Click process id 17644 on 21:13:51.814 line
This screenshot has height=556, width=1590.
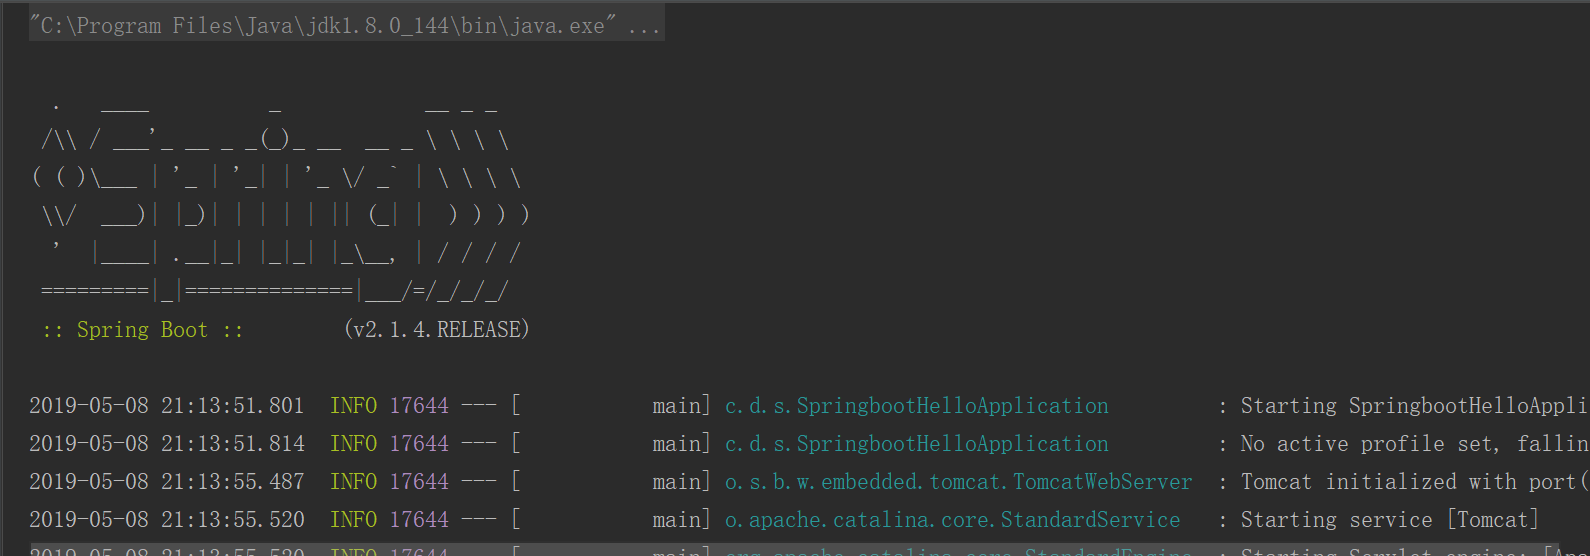[419, 444]
